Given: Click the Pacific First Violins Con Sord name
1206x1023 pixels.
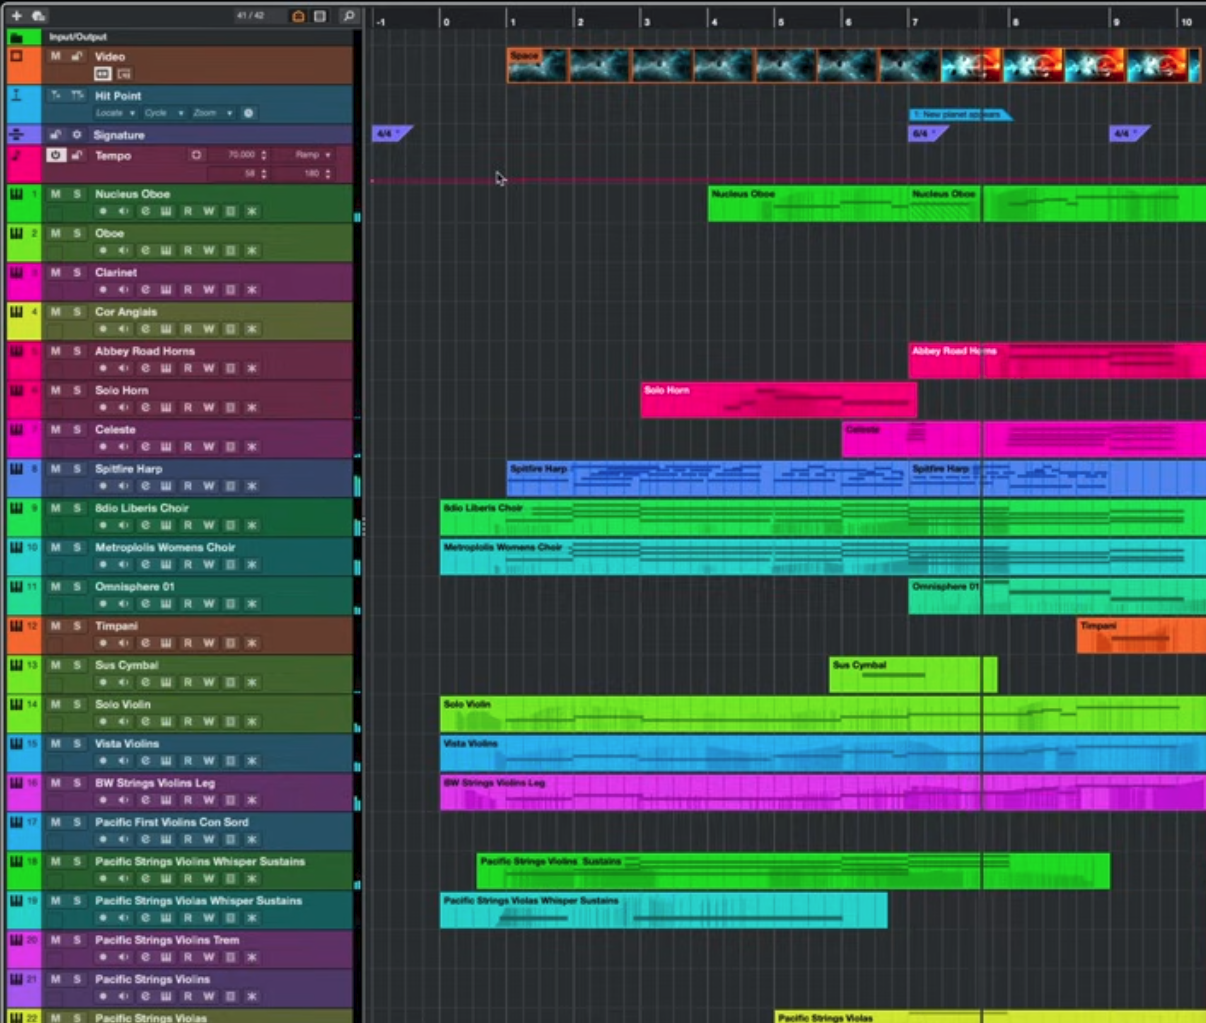Looking at the screenshot, I should (172, 822).
